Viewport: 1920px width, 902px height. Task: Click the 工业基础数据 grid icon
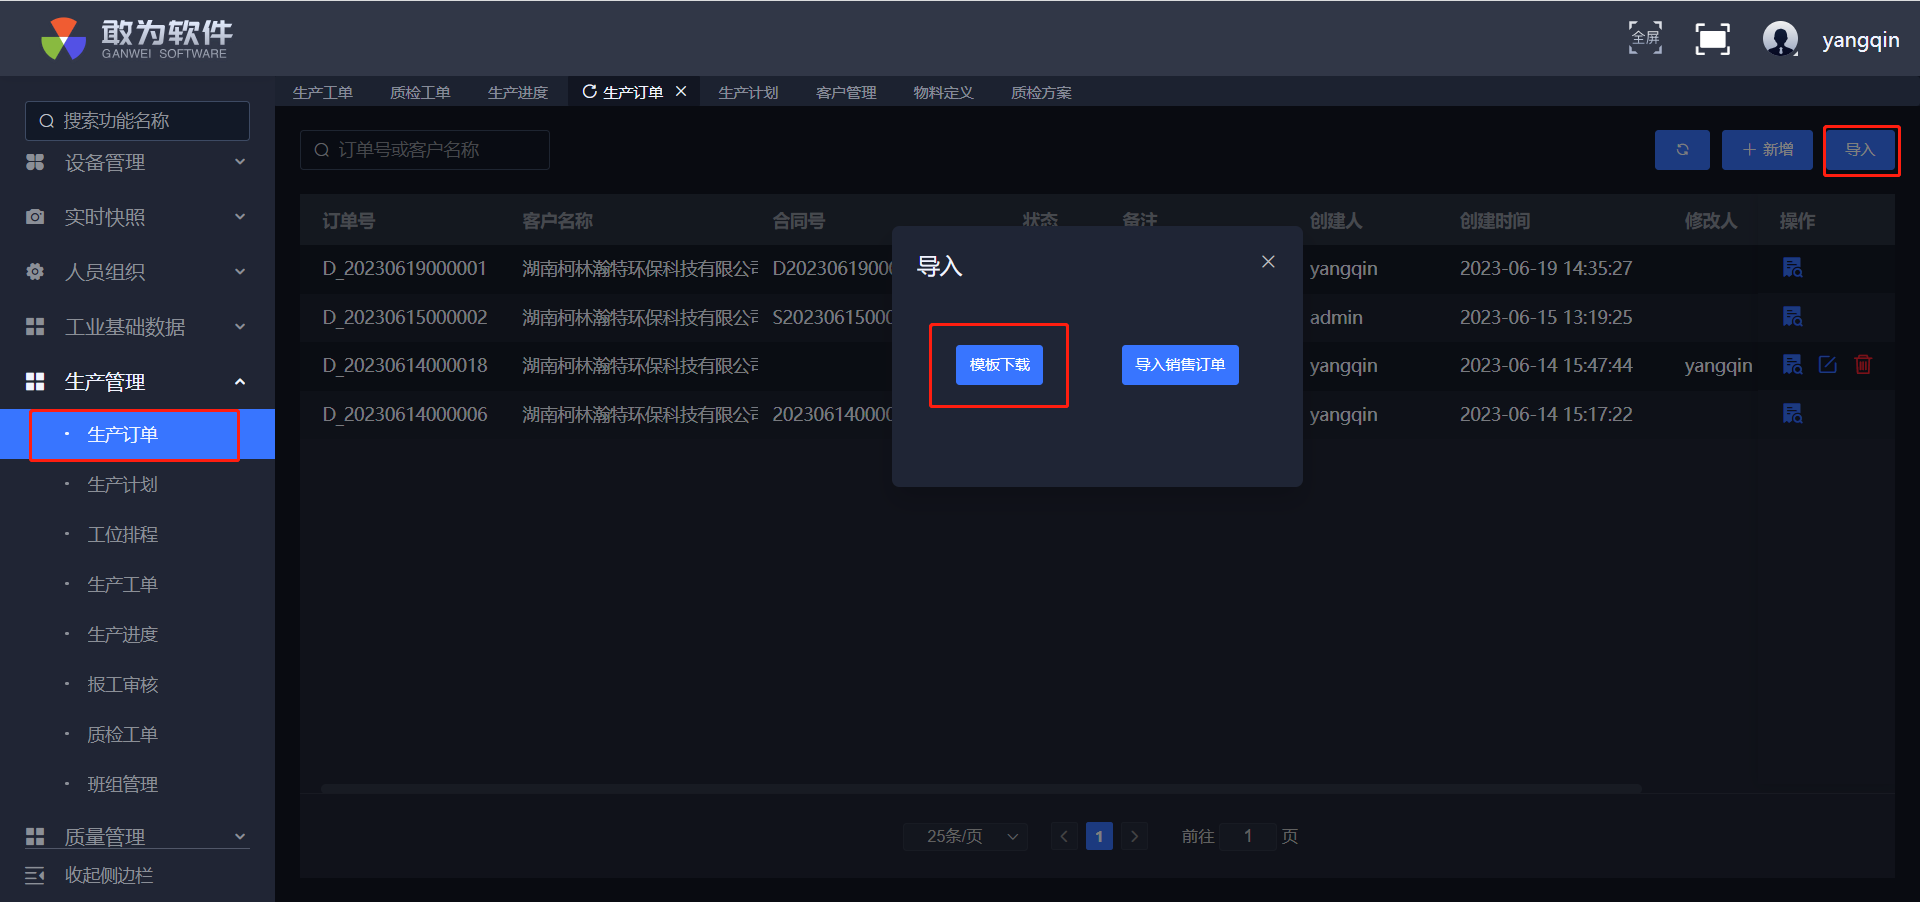click(35, 327)
